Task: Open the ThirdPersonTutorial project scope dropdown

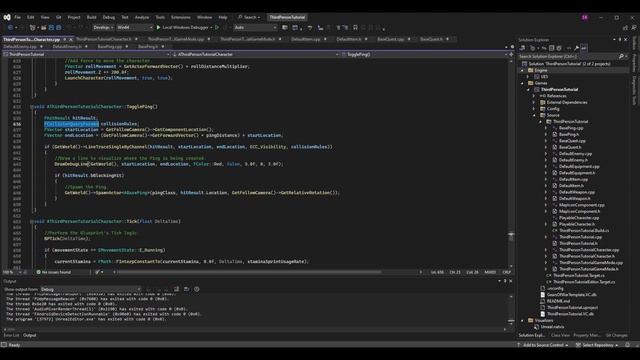Action: (86, 54)
